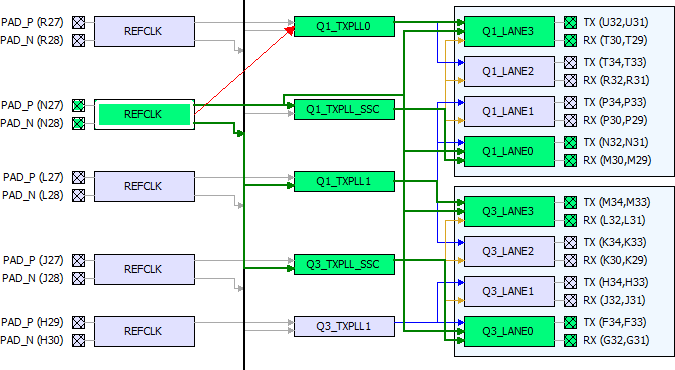Select the topmost REFCLK block
Viewport: 675px width, 370px height.
(x=144, y=31)
